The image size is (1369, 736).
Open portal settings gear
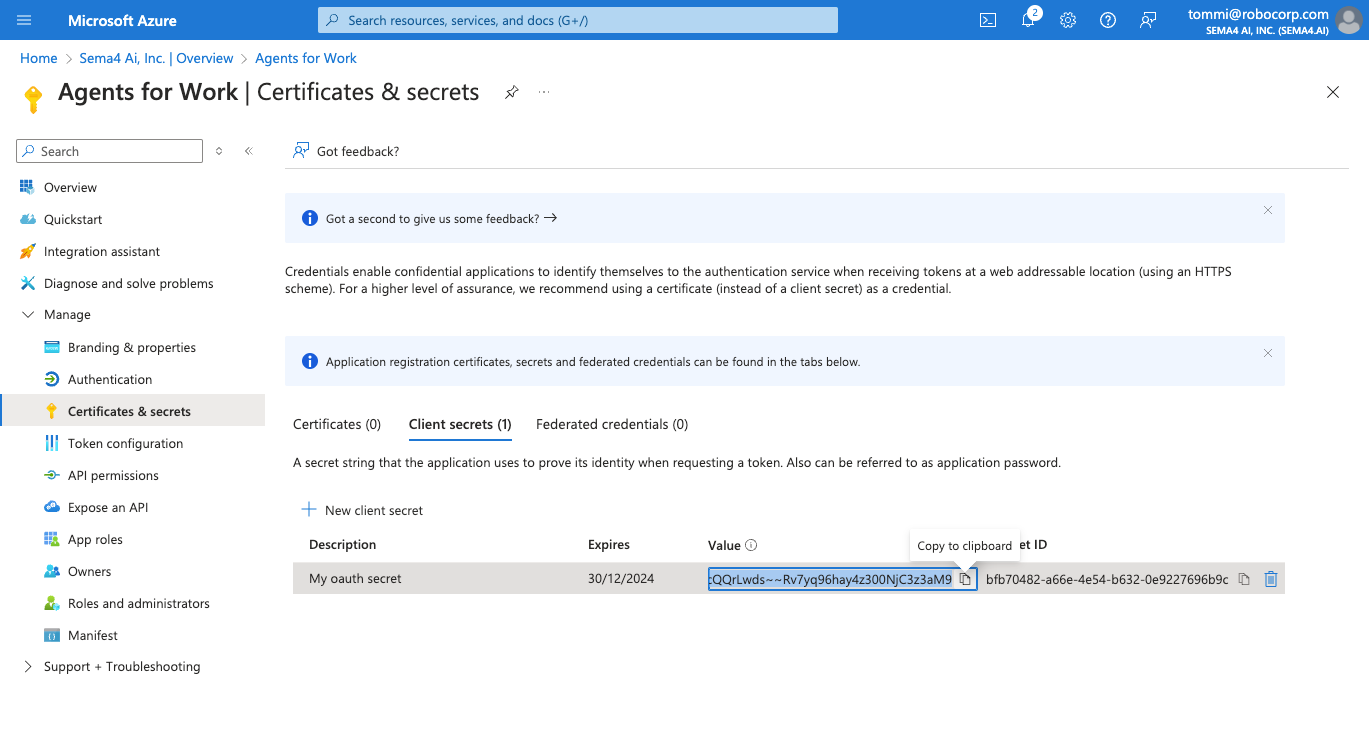click(1068, 20)
